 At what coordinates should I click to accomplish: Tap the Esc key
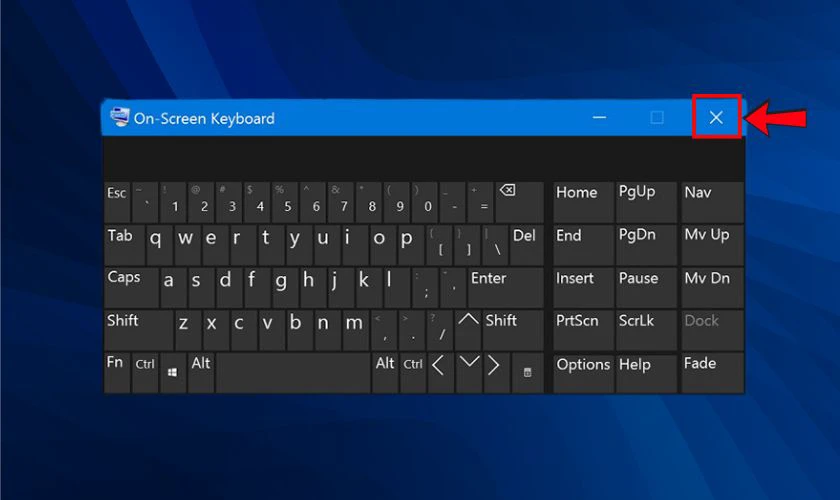(x=117, y=202)
